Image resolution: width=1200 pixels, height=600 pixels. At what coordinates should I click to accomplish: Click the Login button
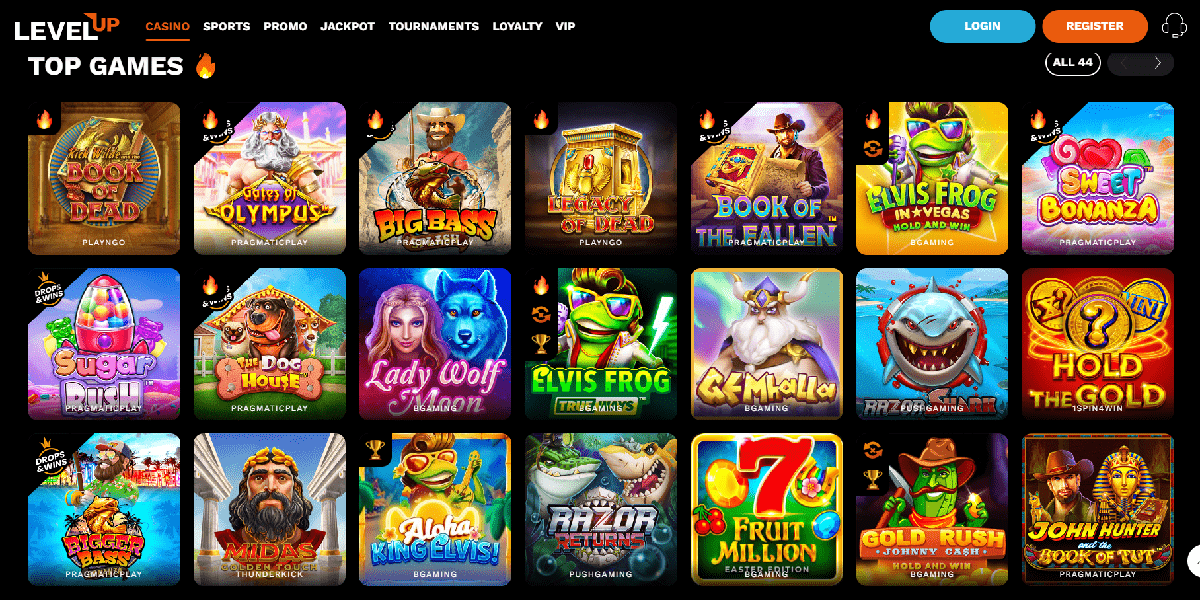[x=982, y=26]
